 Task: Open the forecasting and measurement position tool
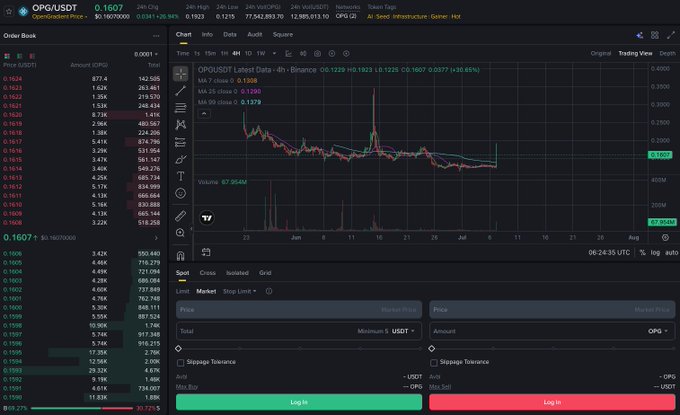coord(180,142)
